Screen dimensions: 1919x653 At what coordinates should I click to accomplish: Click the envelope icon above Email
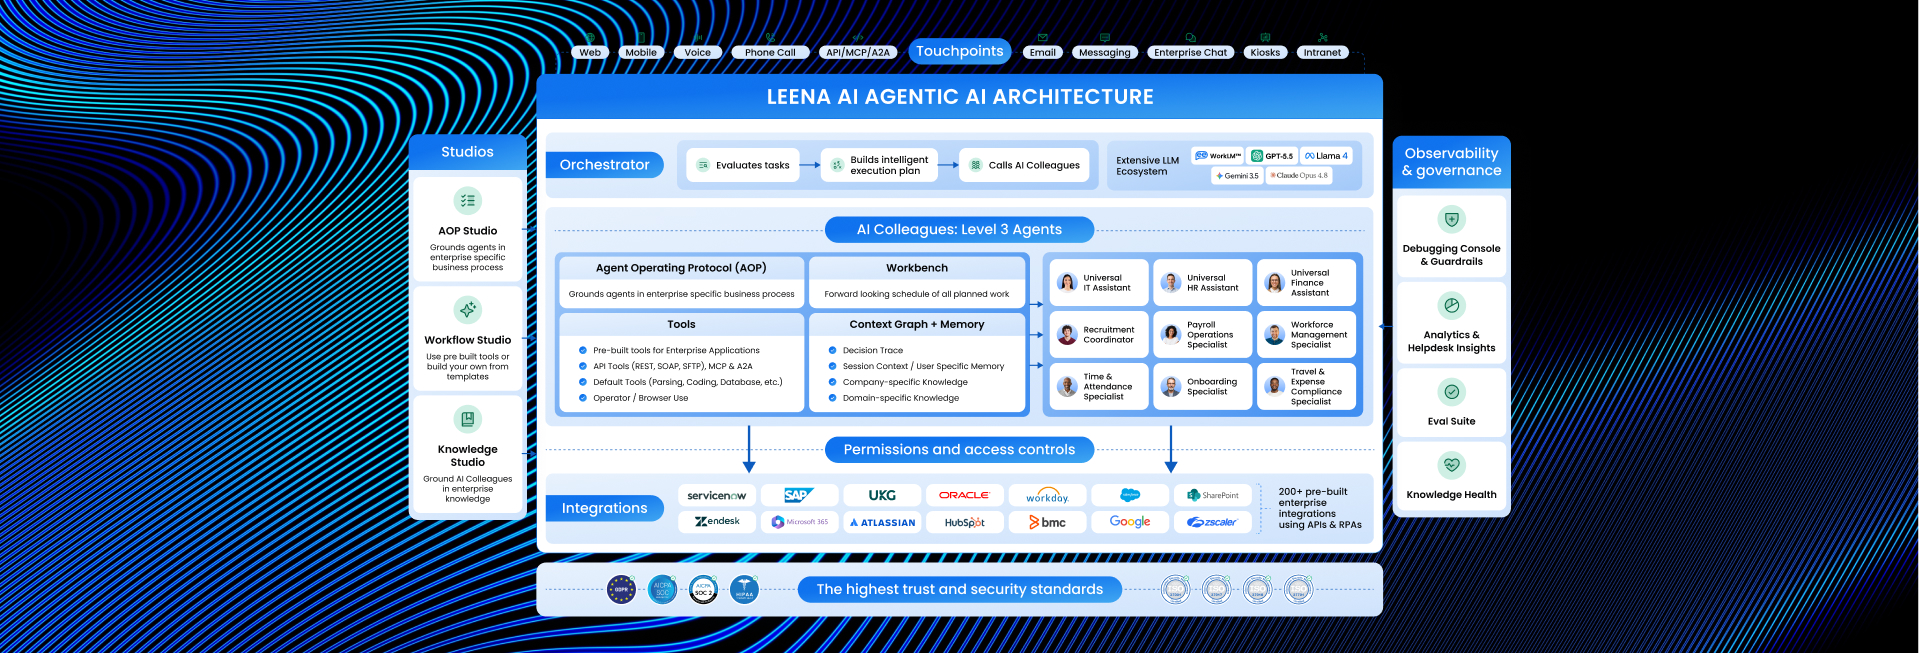coord(1043,38)
